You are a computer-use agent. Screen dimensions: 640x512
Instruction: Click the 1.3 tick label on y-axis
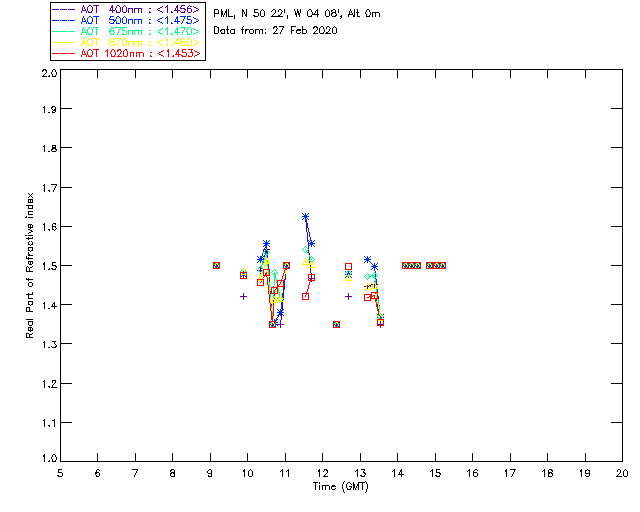(x=49, y=344)
